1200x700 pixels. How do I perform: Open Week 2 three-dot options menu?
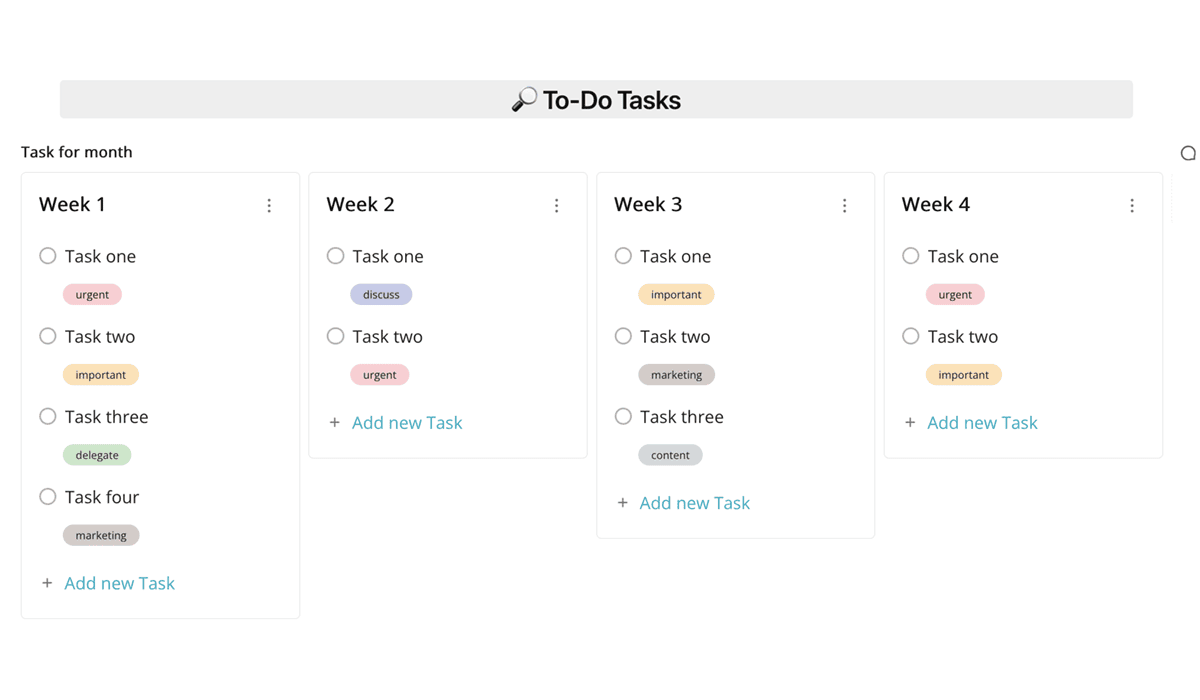(x=557, y=206)
